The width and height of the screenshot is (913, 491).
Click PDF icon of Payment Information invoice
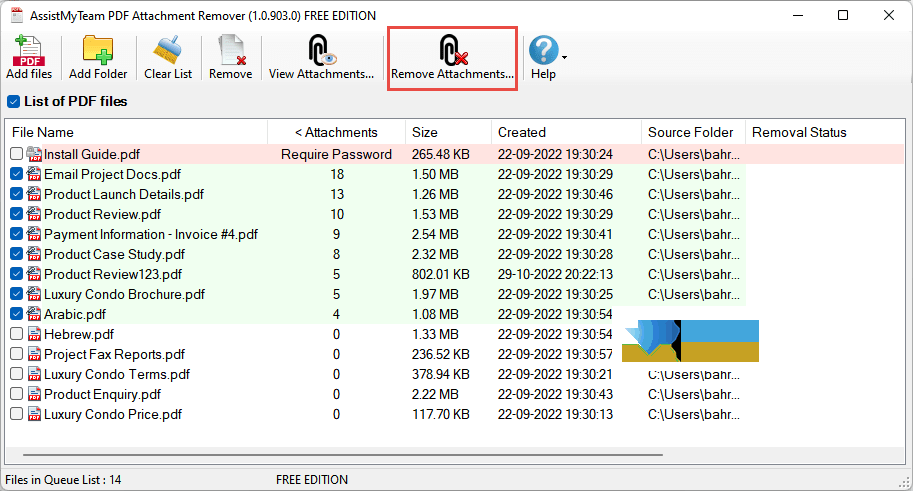click(x=34, y=234)
